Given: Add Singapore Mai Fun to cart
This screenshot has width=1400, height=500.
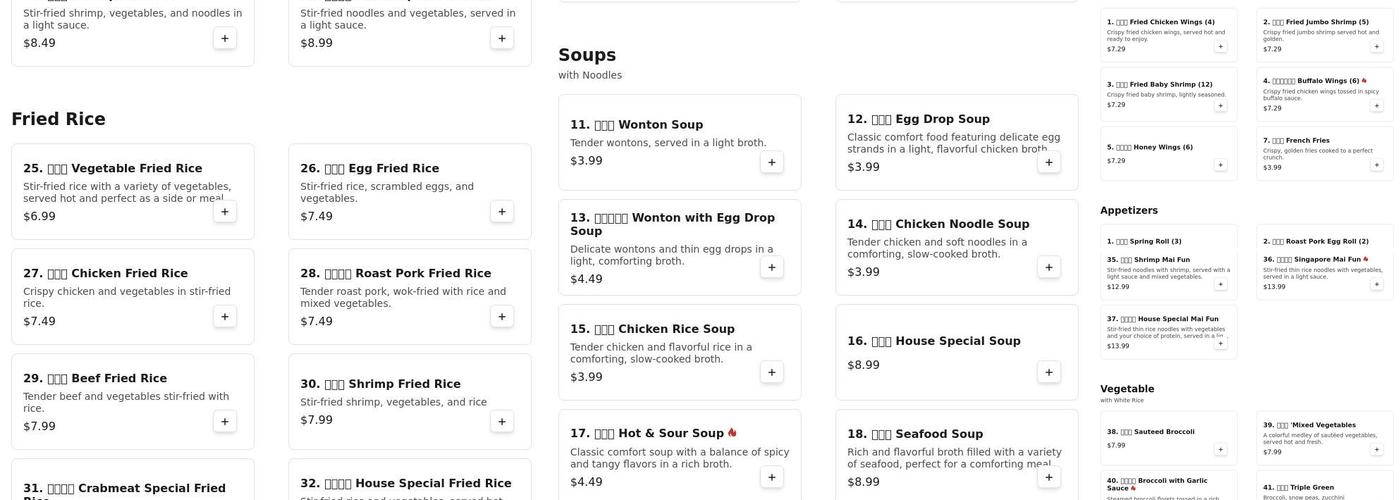Looking at the screenshot, I should 1376,284.
